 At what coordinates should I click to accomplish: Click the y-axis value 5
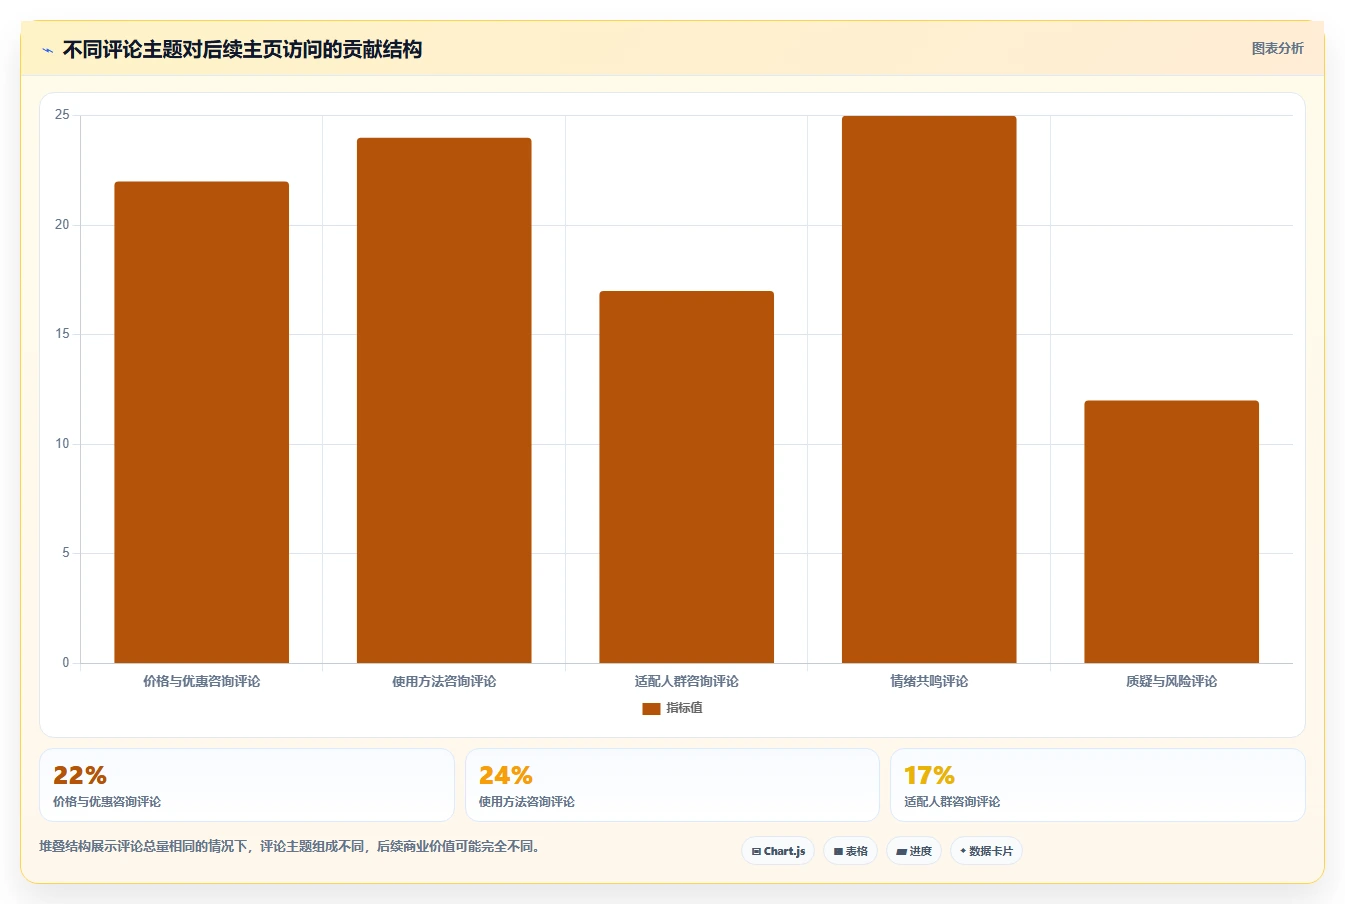click(66, 553)
